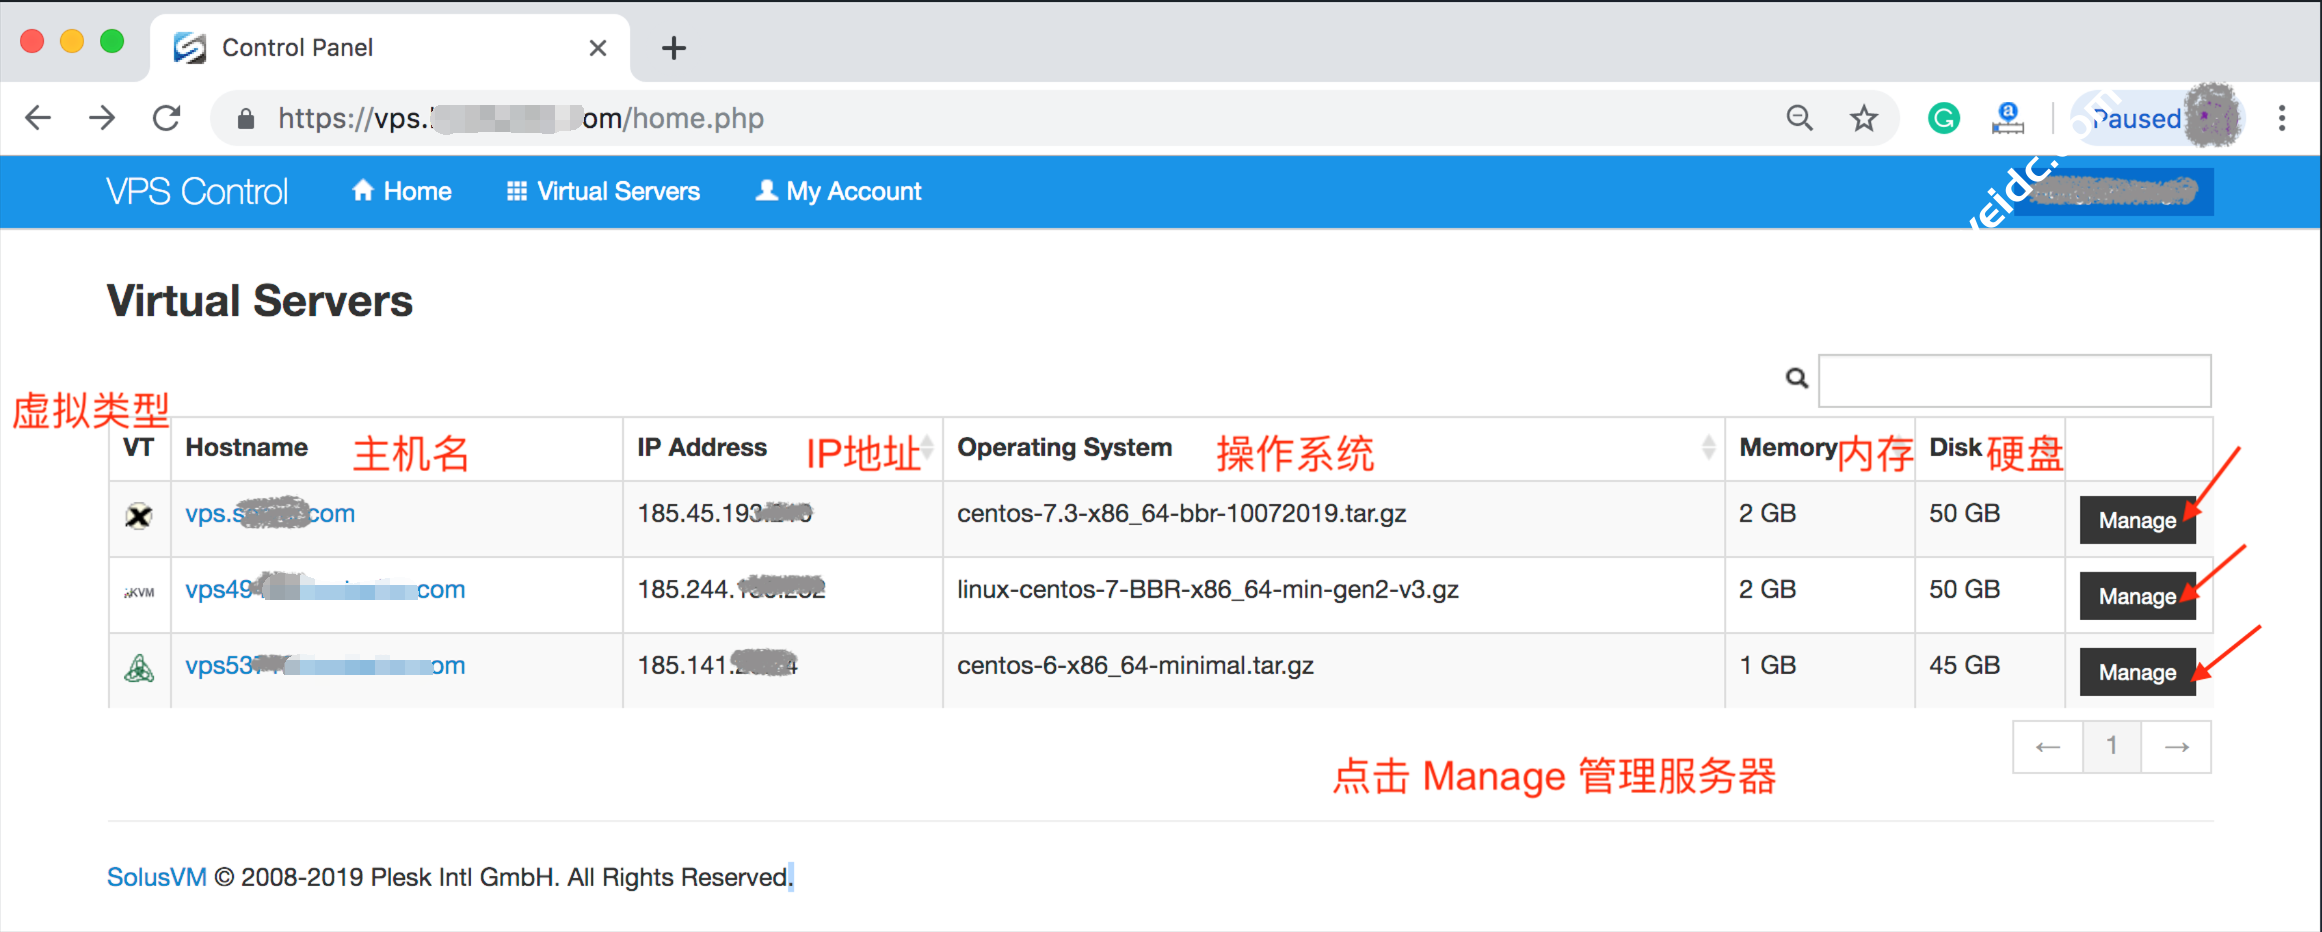The height and width of the screenshot is (932, 2322).
Task: Click the OpenVZ icon in third row
Action: (x=139, y=668)
